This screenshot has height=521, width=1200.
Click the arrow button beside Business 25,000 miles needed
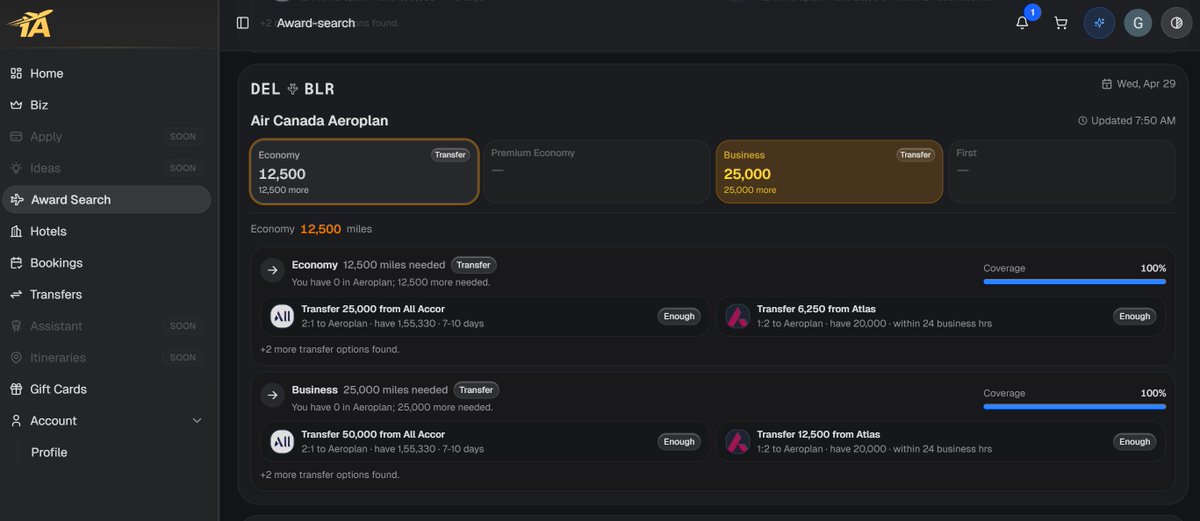click(272, 395)
